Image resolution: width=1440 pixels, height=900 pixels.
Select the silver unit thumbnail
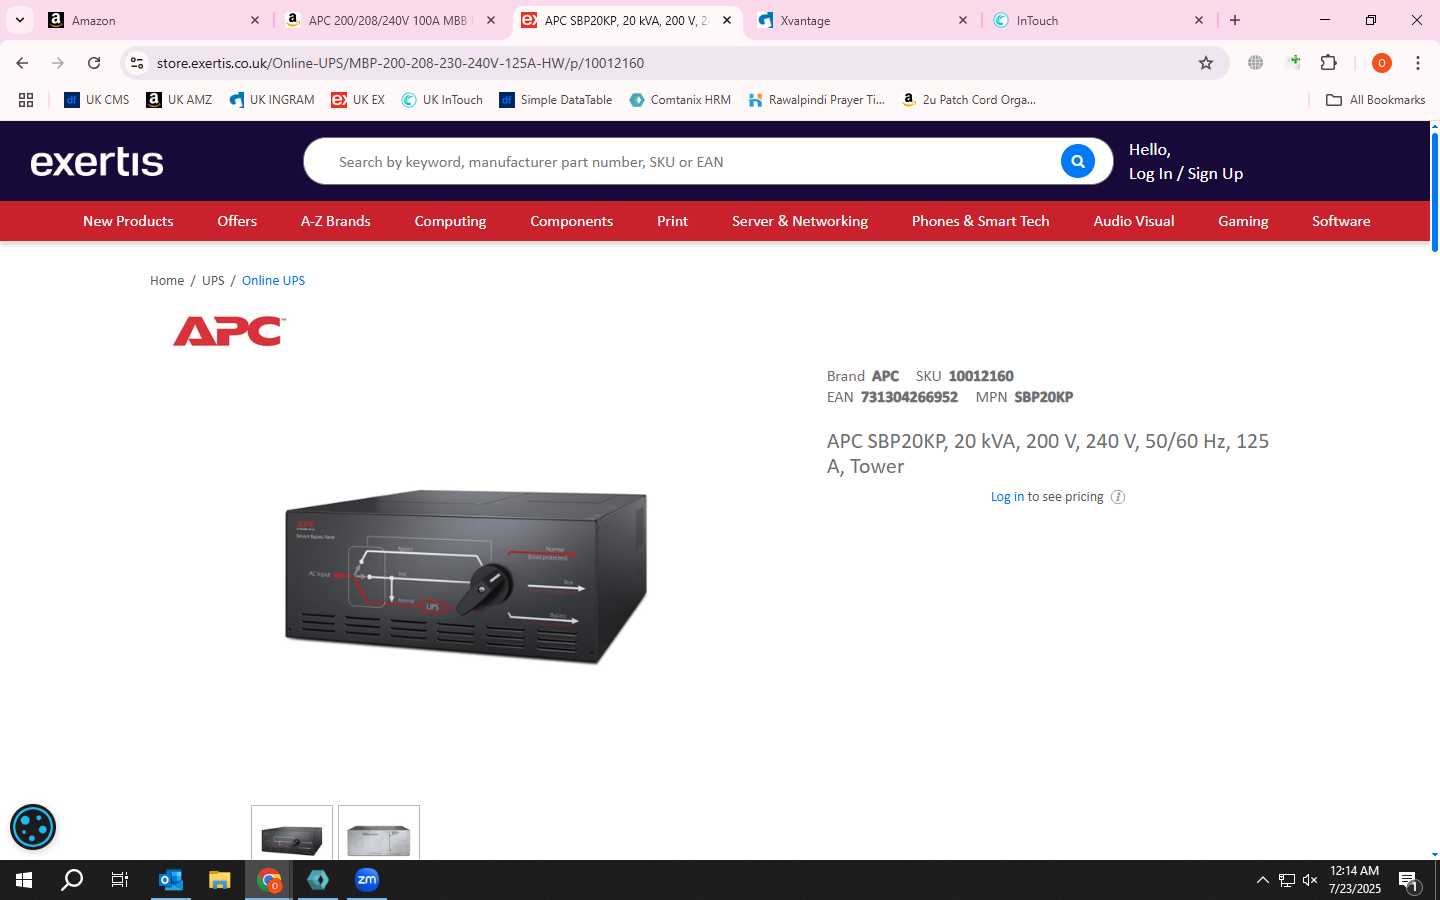point(379,834)
